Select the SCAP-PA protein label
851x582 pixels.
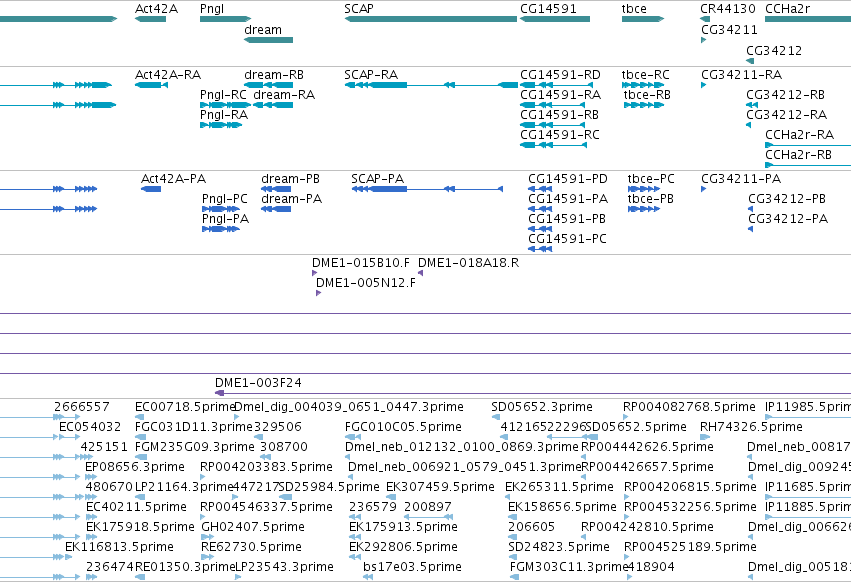click(377, 179)
